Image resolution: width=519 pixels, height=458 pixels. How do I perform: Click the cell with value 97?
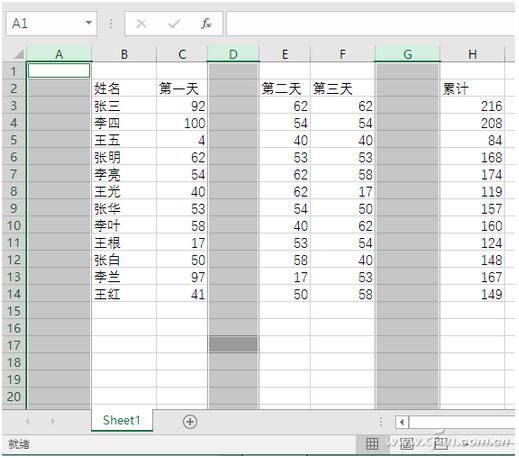[x=182, y=277]
